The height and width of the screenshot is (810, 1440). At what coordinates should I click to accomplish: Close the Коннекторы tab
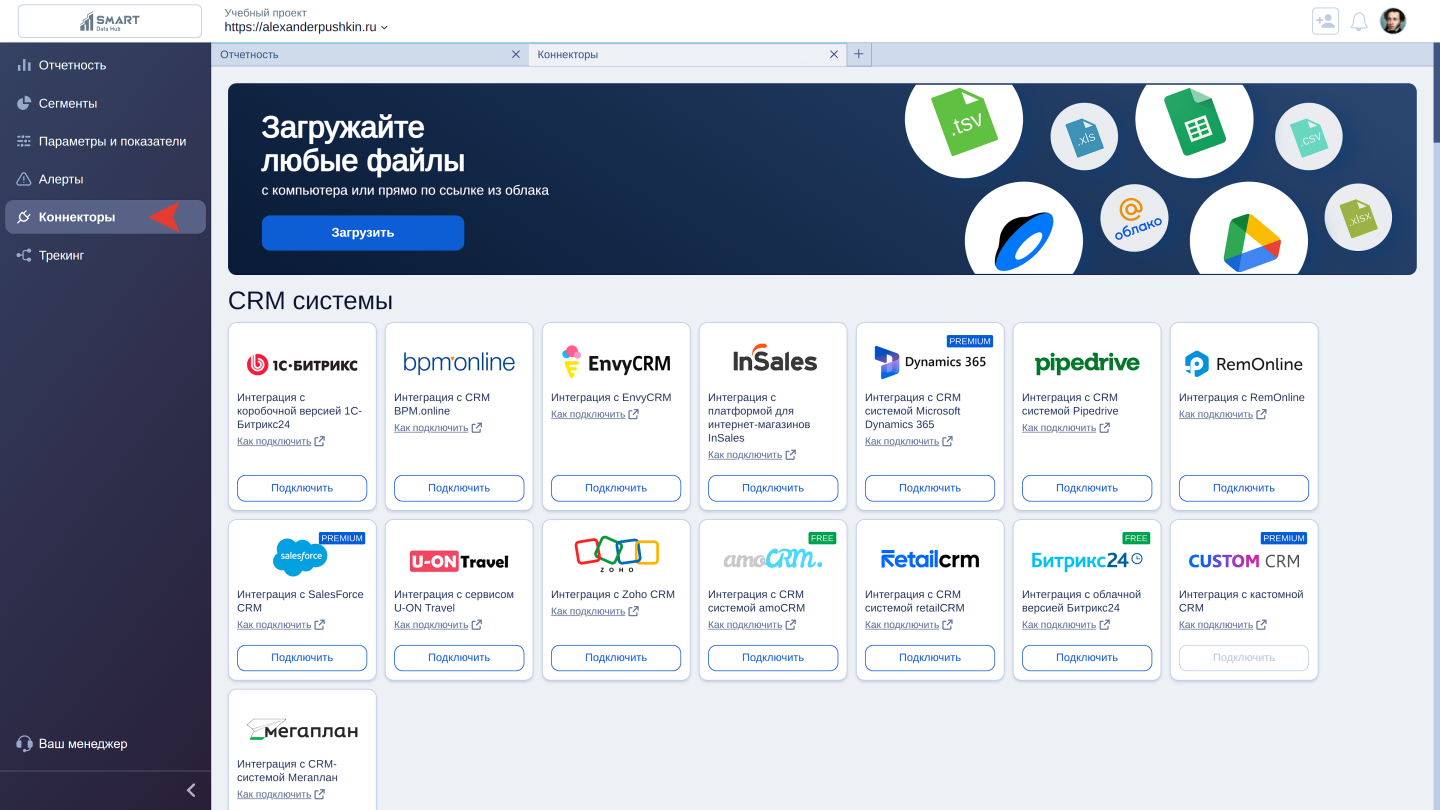coord(834,54)
